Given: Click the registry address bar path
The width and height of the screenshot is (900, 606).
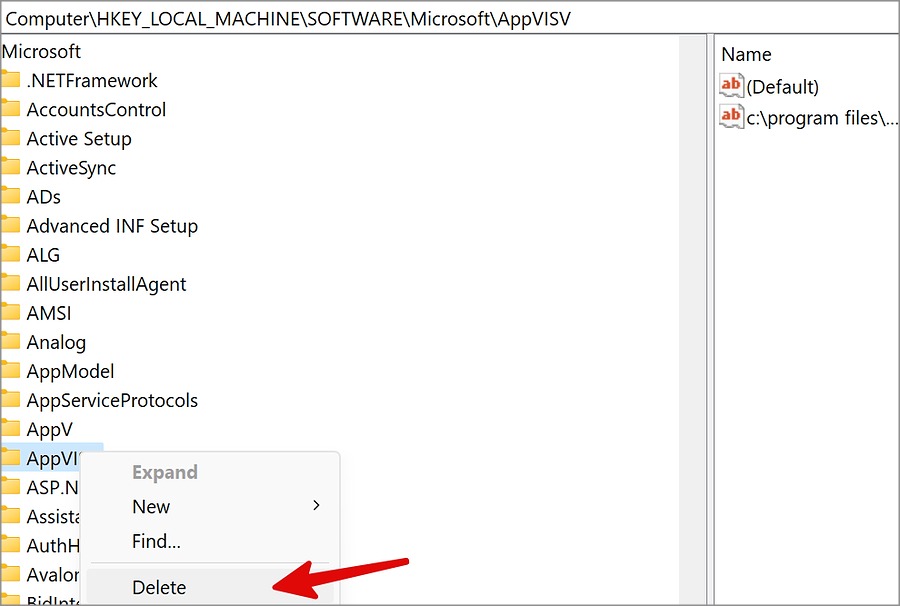Looking at the screenshot, I should 288,19.
